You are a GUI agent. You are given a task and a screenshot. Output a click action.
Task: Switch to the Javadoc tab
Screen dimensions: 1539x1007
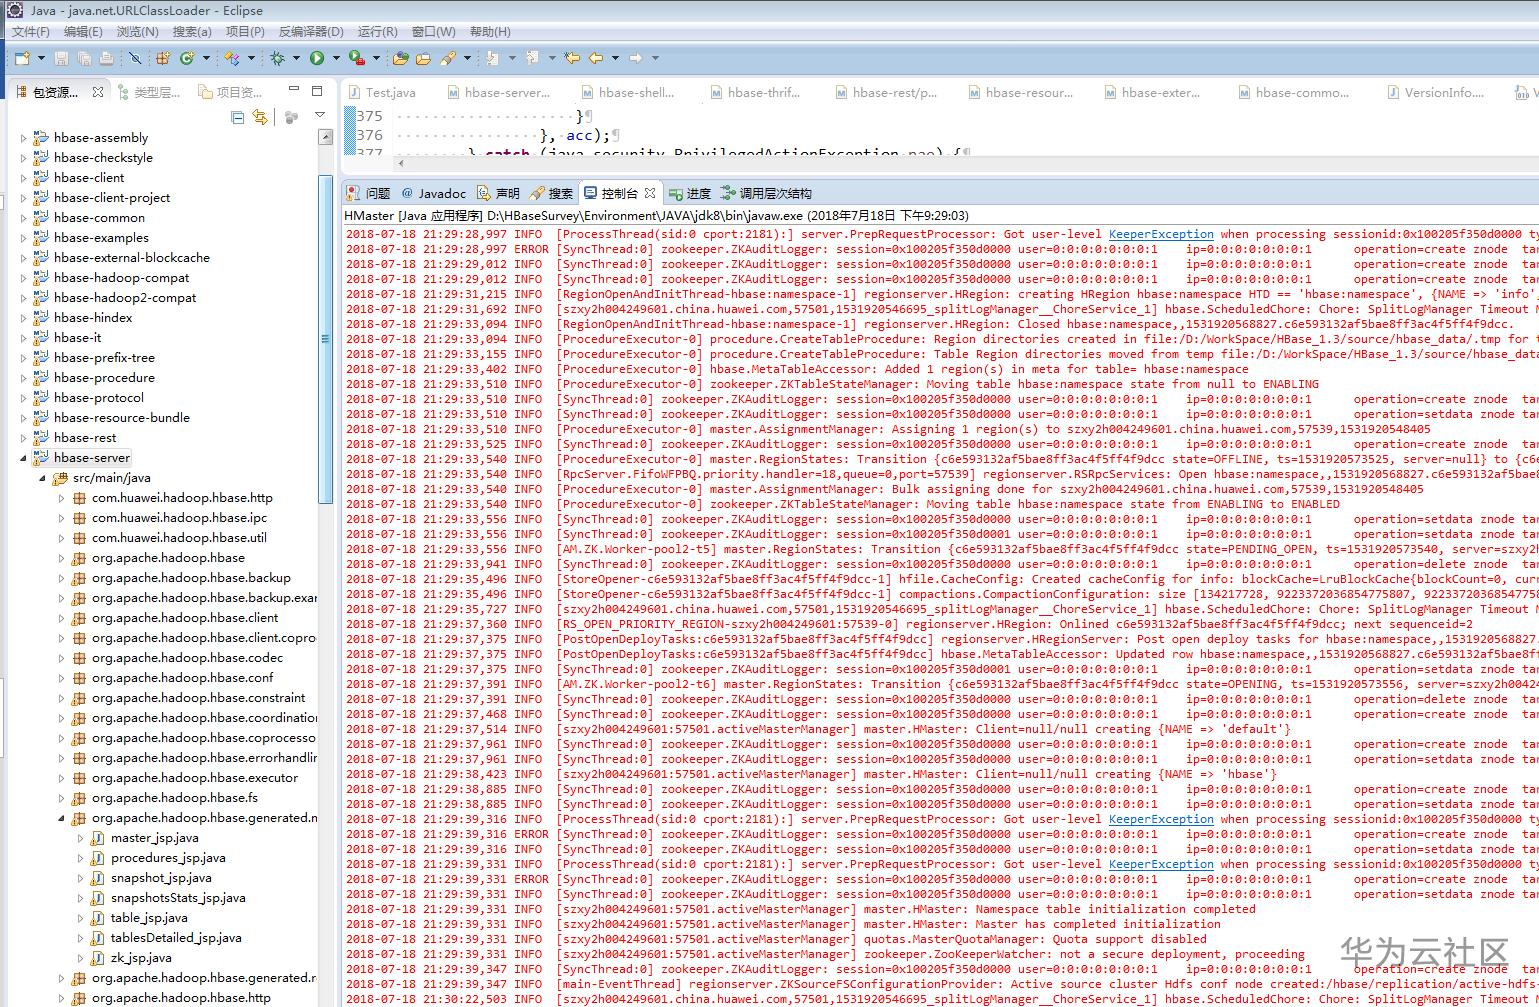point(433,193)
